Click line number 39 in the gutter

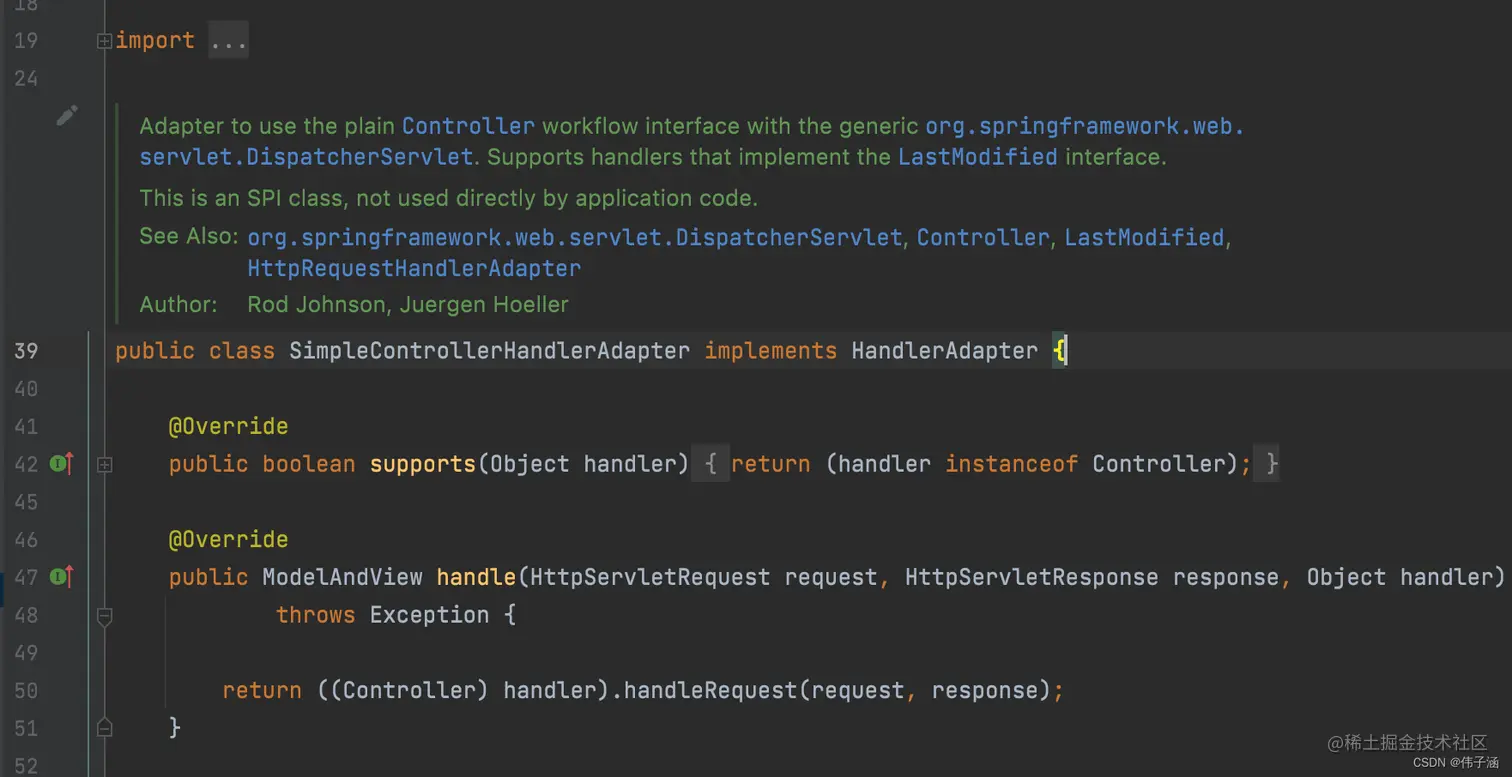tap(26, 351)
